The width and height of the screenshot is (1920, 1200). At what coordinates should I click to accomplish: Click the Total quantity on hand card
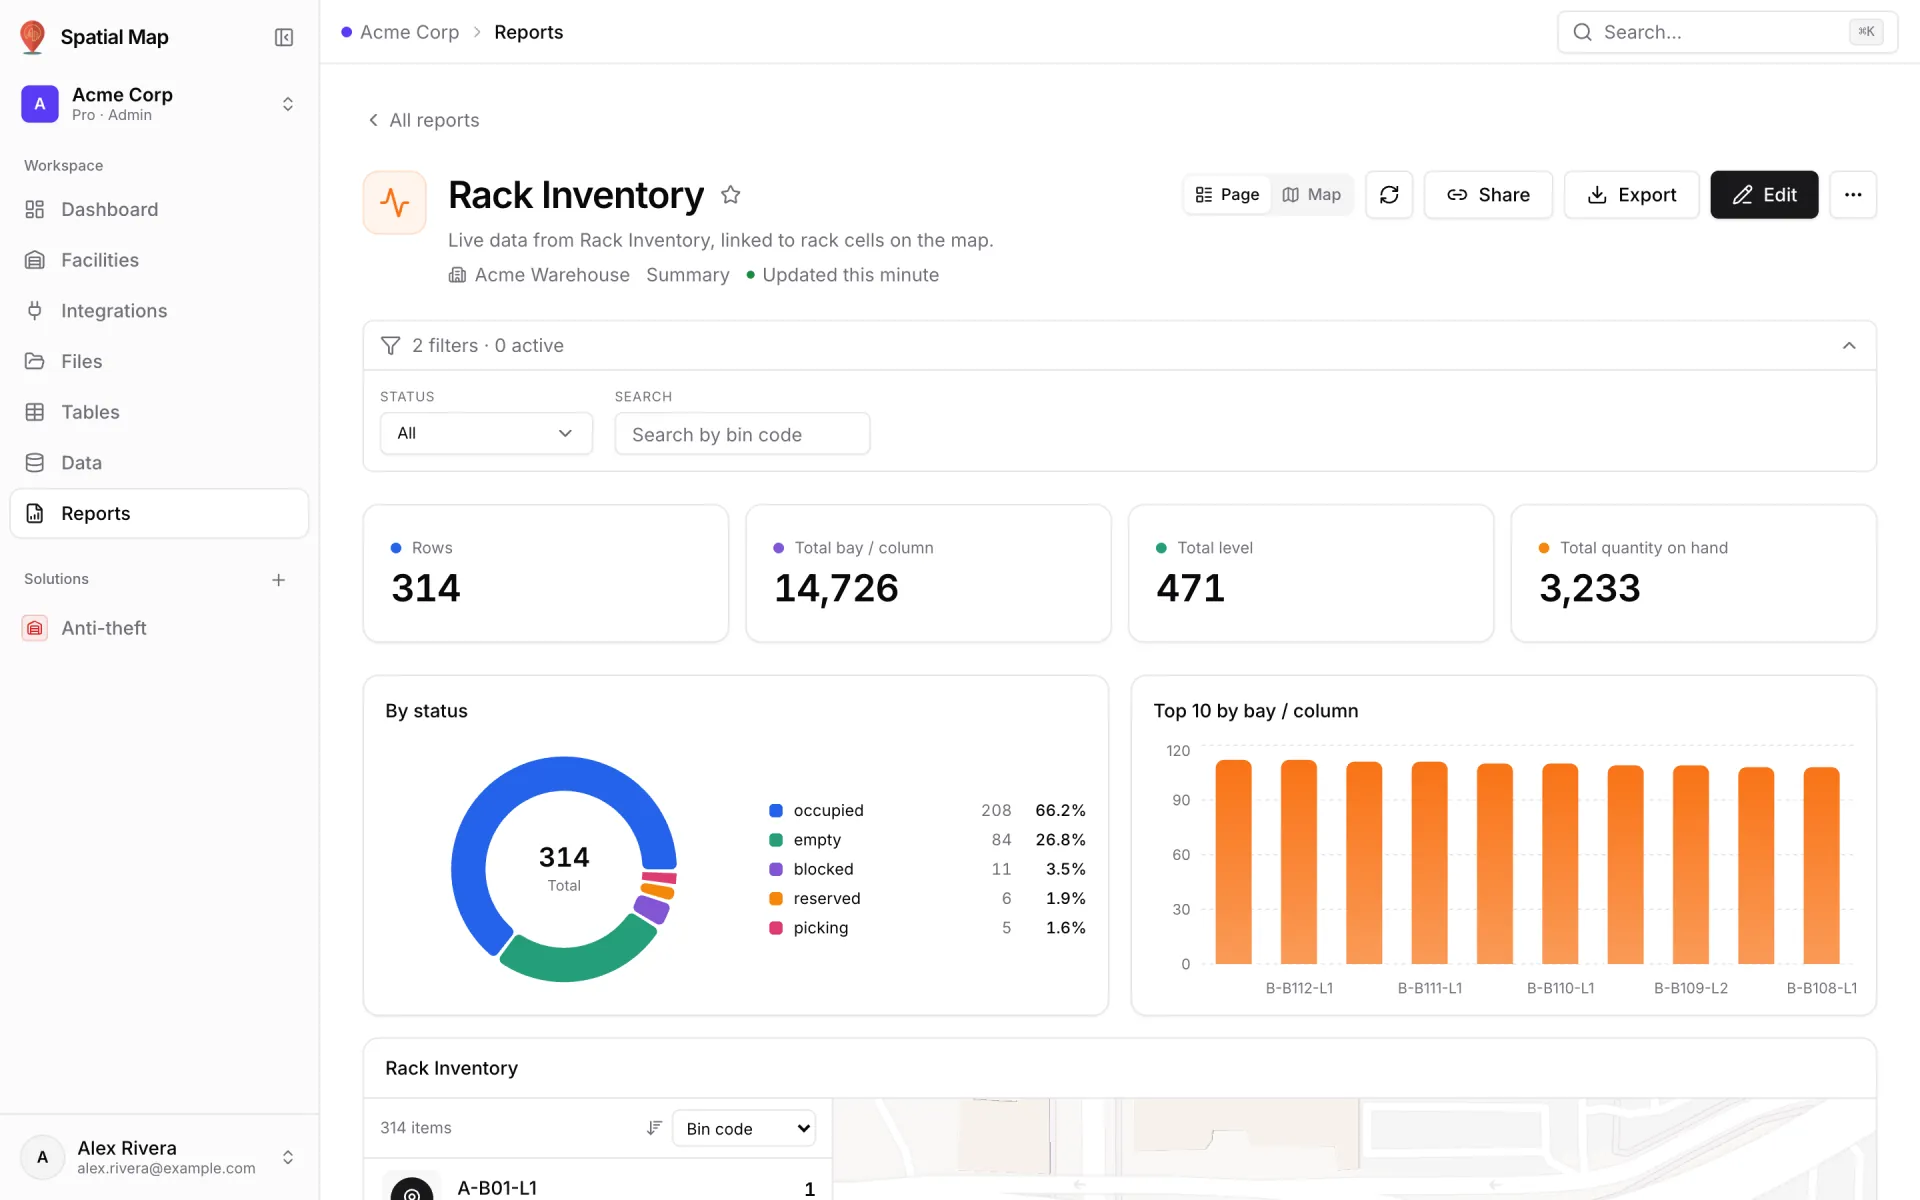click(1693, 573)
